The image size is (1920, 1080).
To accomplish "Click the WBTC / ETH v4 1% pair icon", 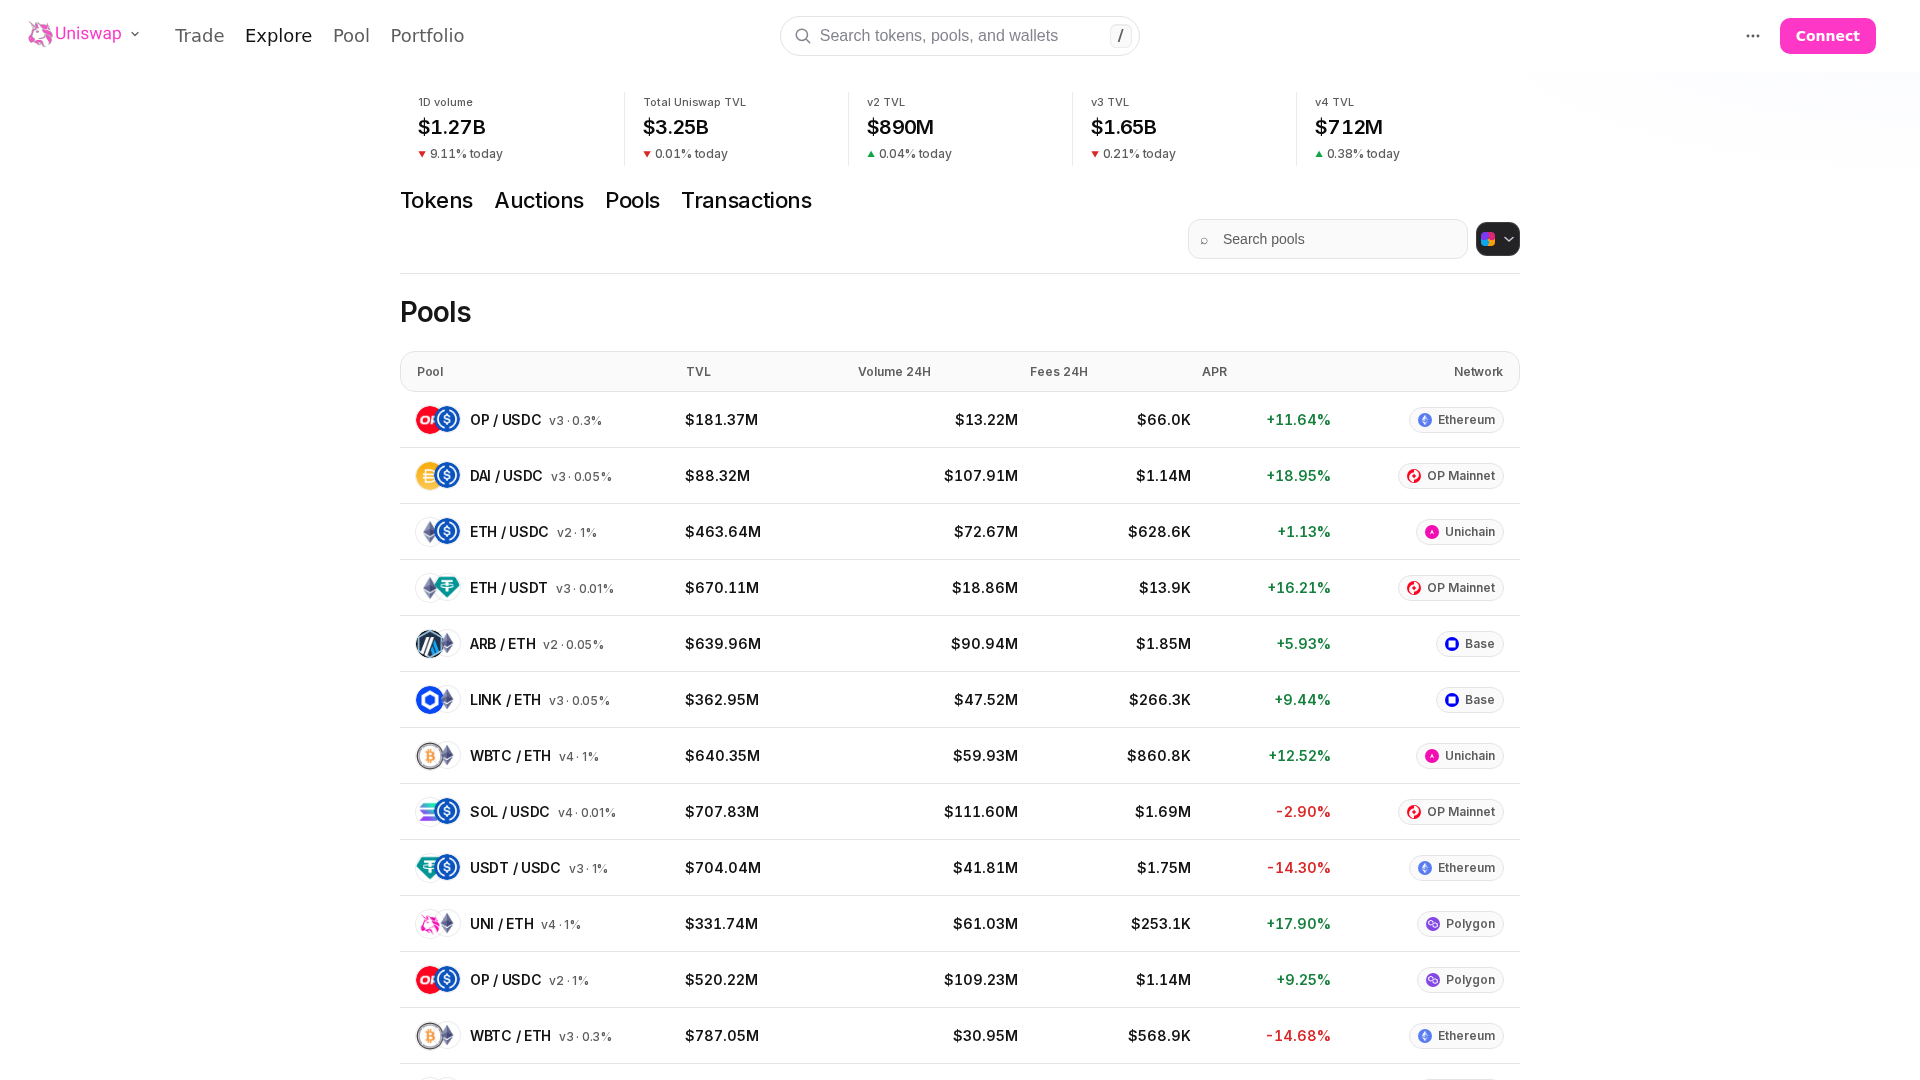I will [x=438, y=756].
